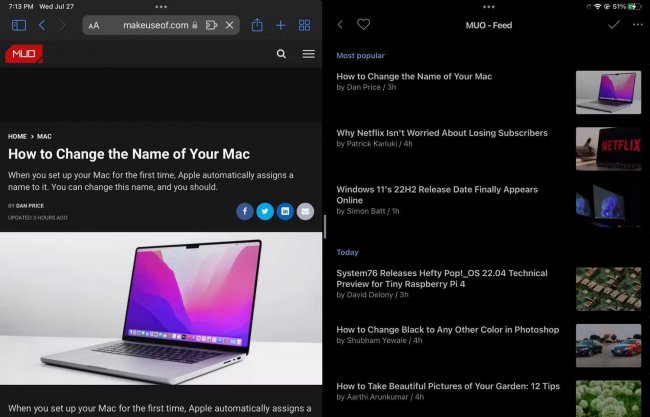
Task: Tap the MacBook thumbnail in feed
Action: (x=608, y=92)
